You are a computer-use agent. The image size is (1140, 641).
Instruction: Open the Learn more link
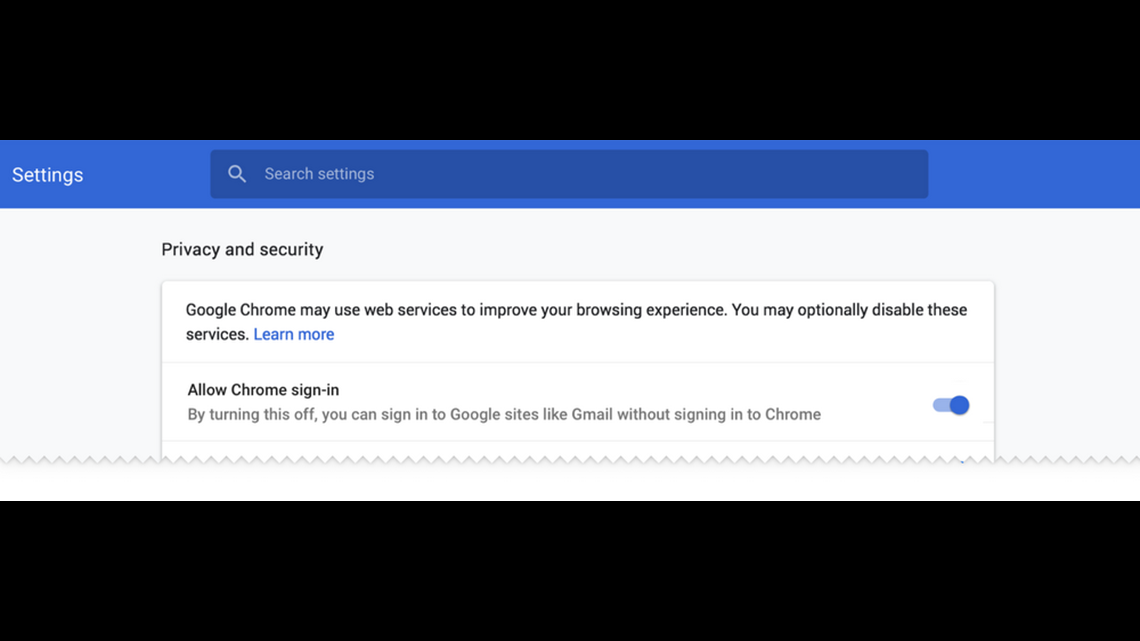[x=294, y=334]
